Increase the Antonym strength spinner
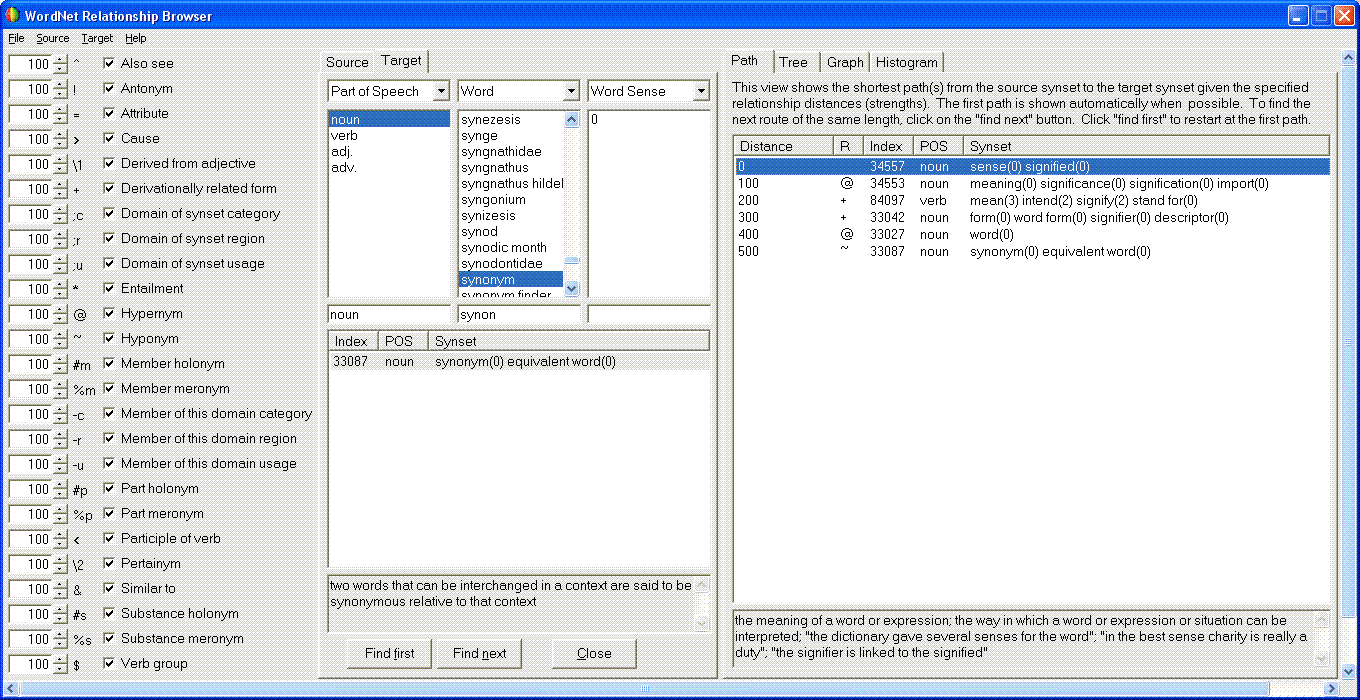This screenshot has height=700, width=1360. click(x=61, y=84)
